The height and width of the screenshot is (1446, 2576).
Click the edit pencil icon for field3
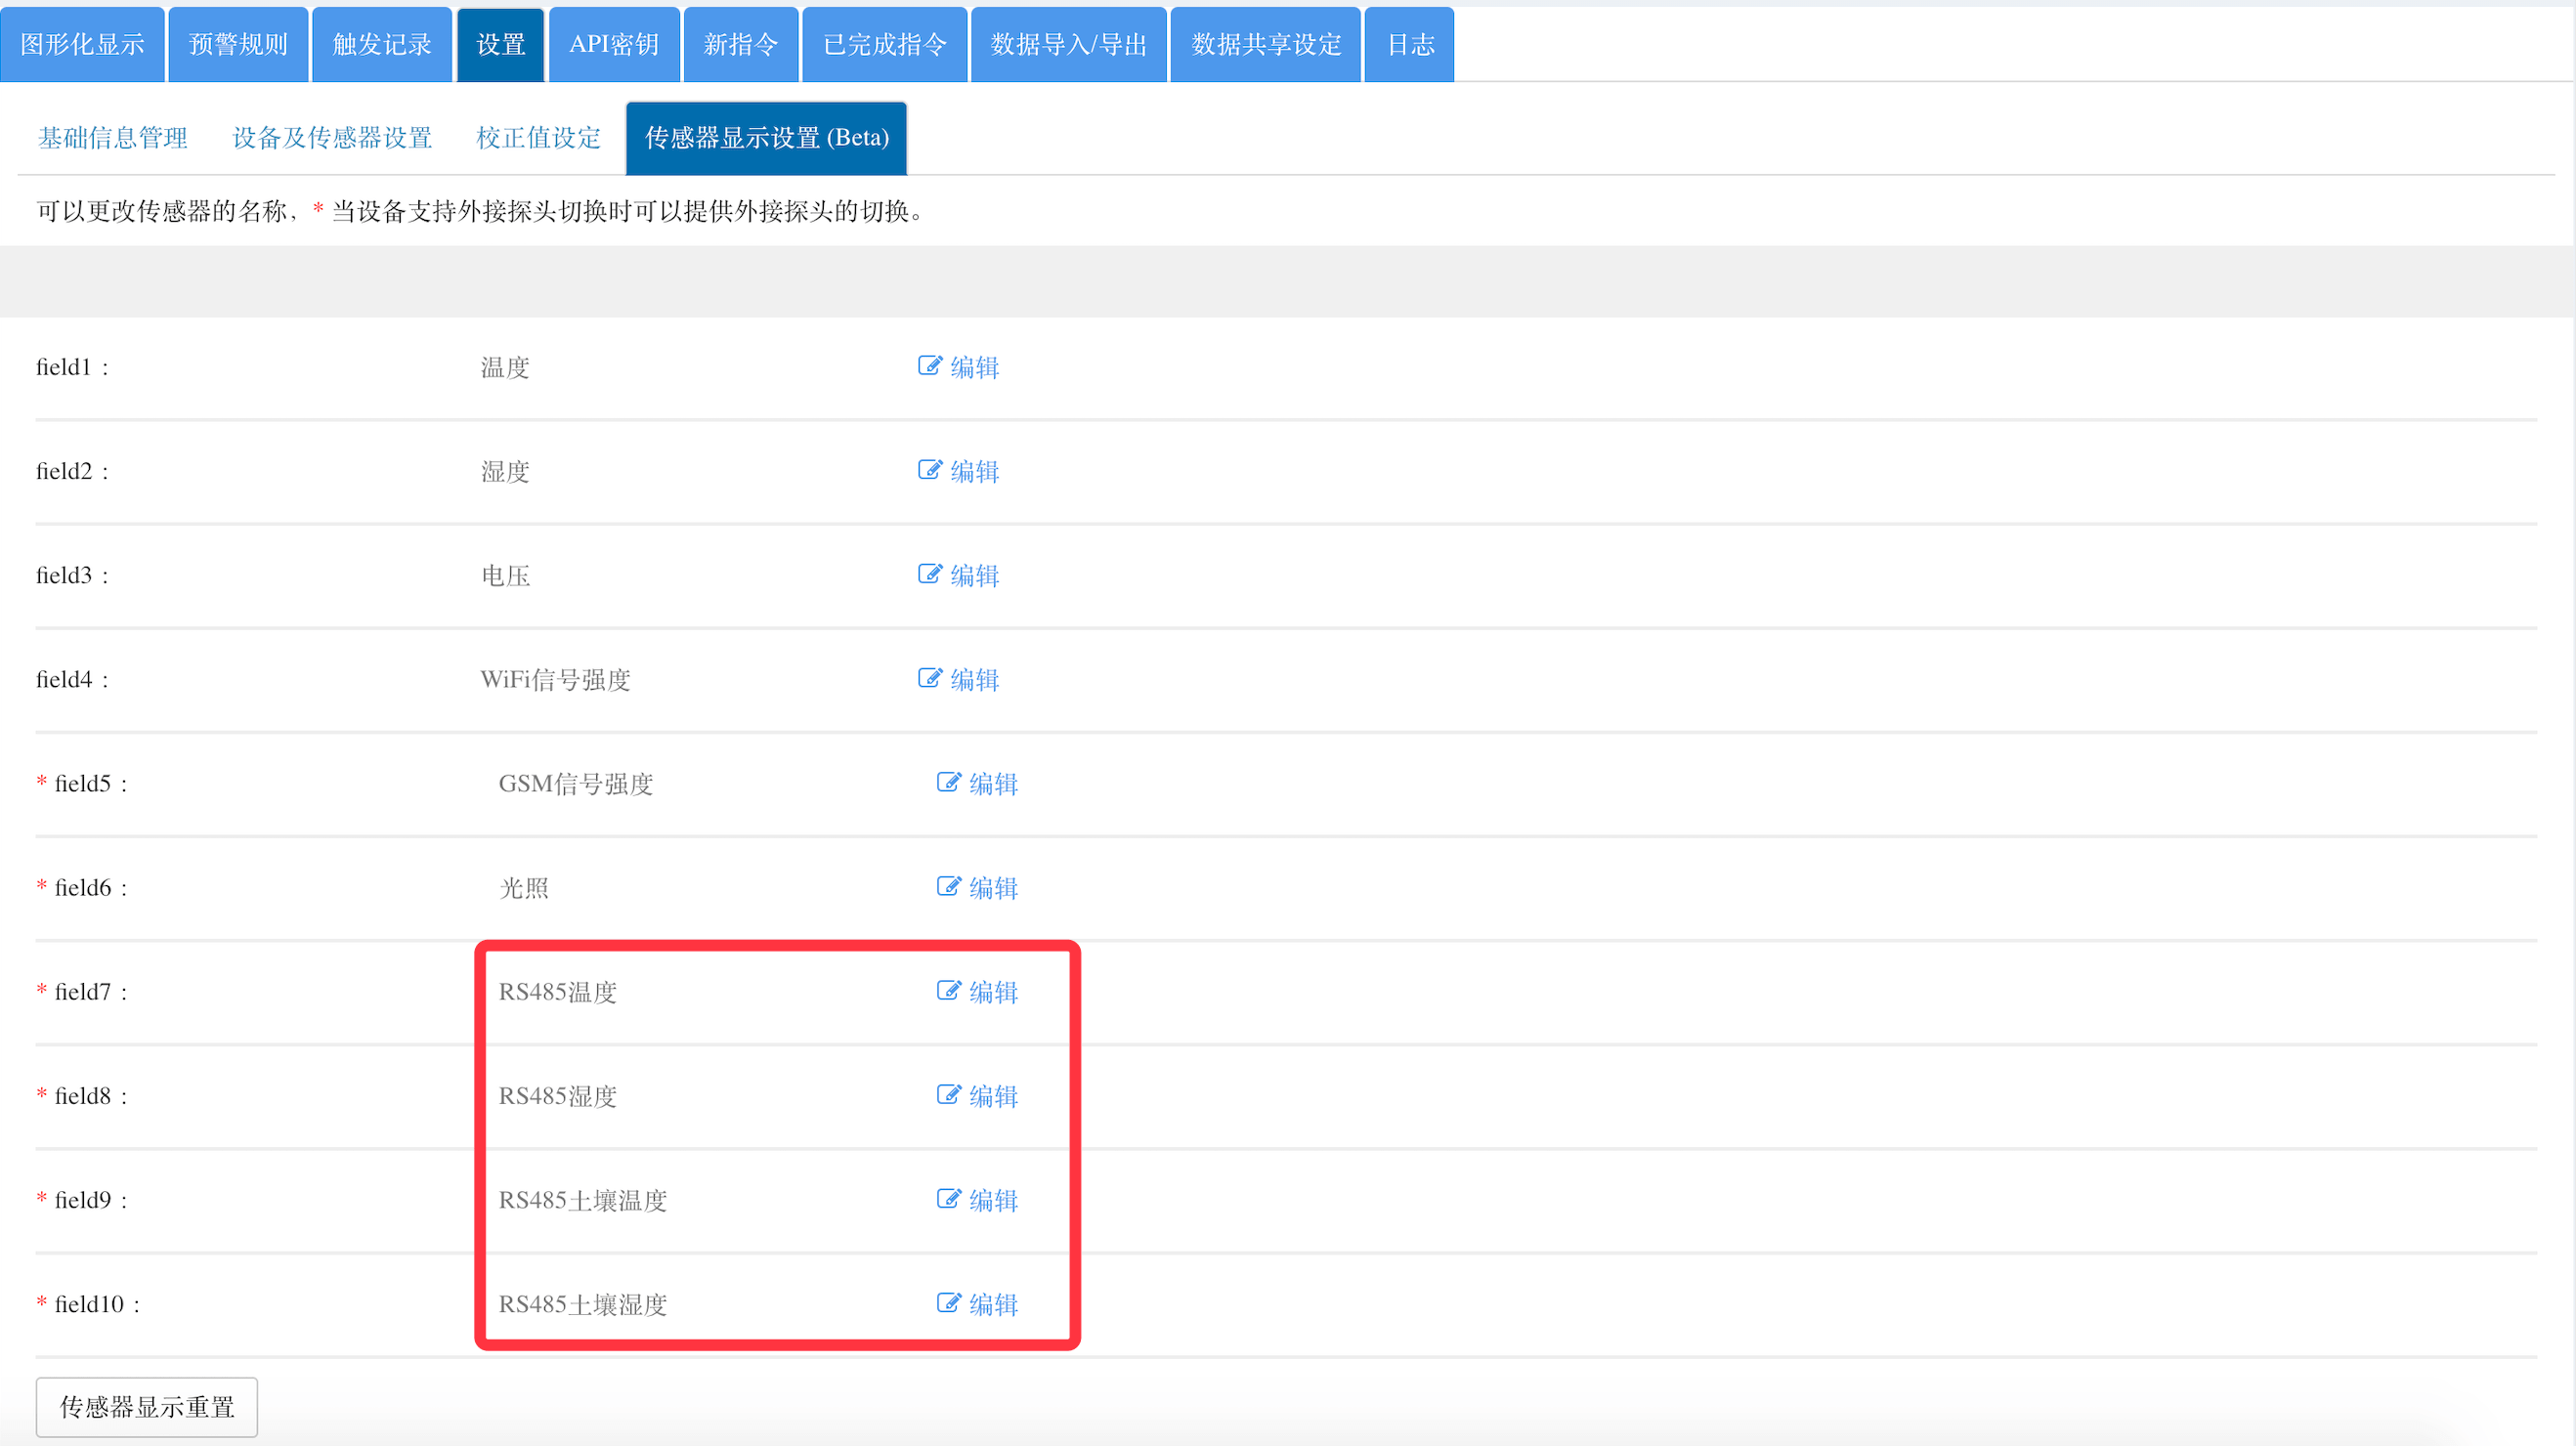(x=930, y=574)
